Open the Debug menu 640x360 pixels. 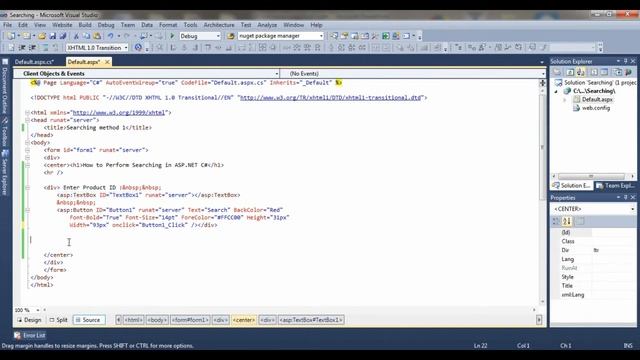106,25
